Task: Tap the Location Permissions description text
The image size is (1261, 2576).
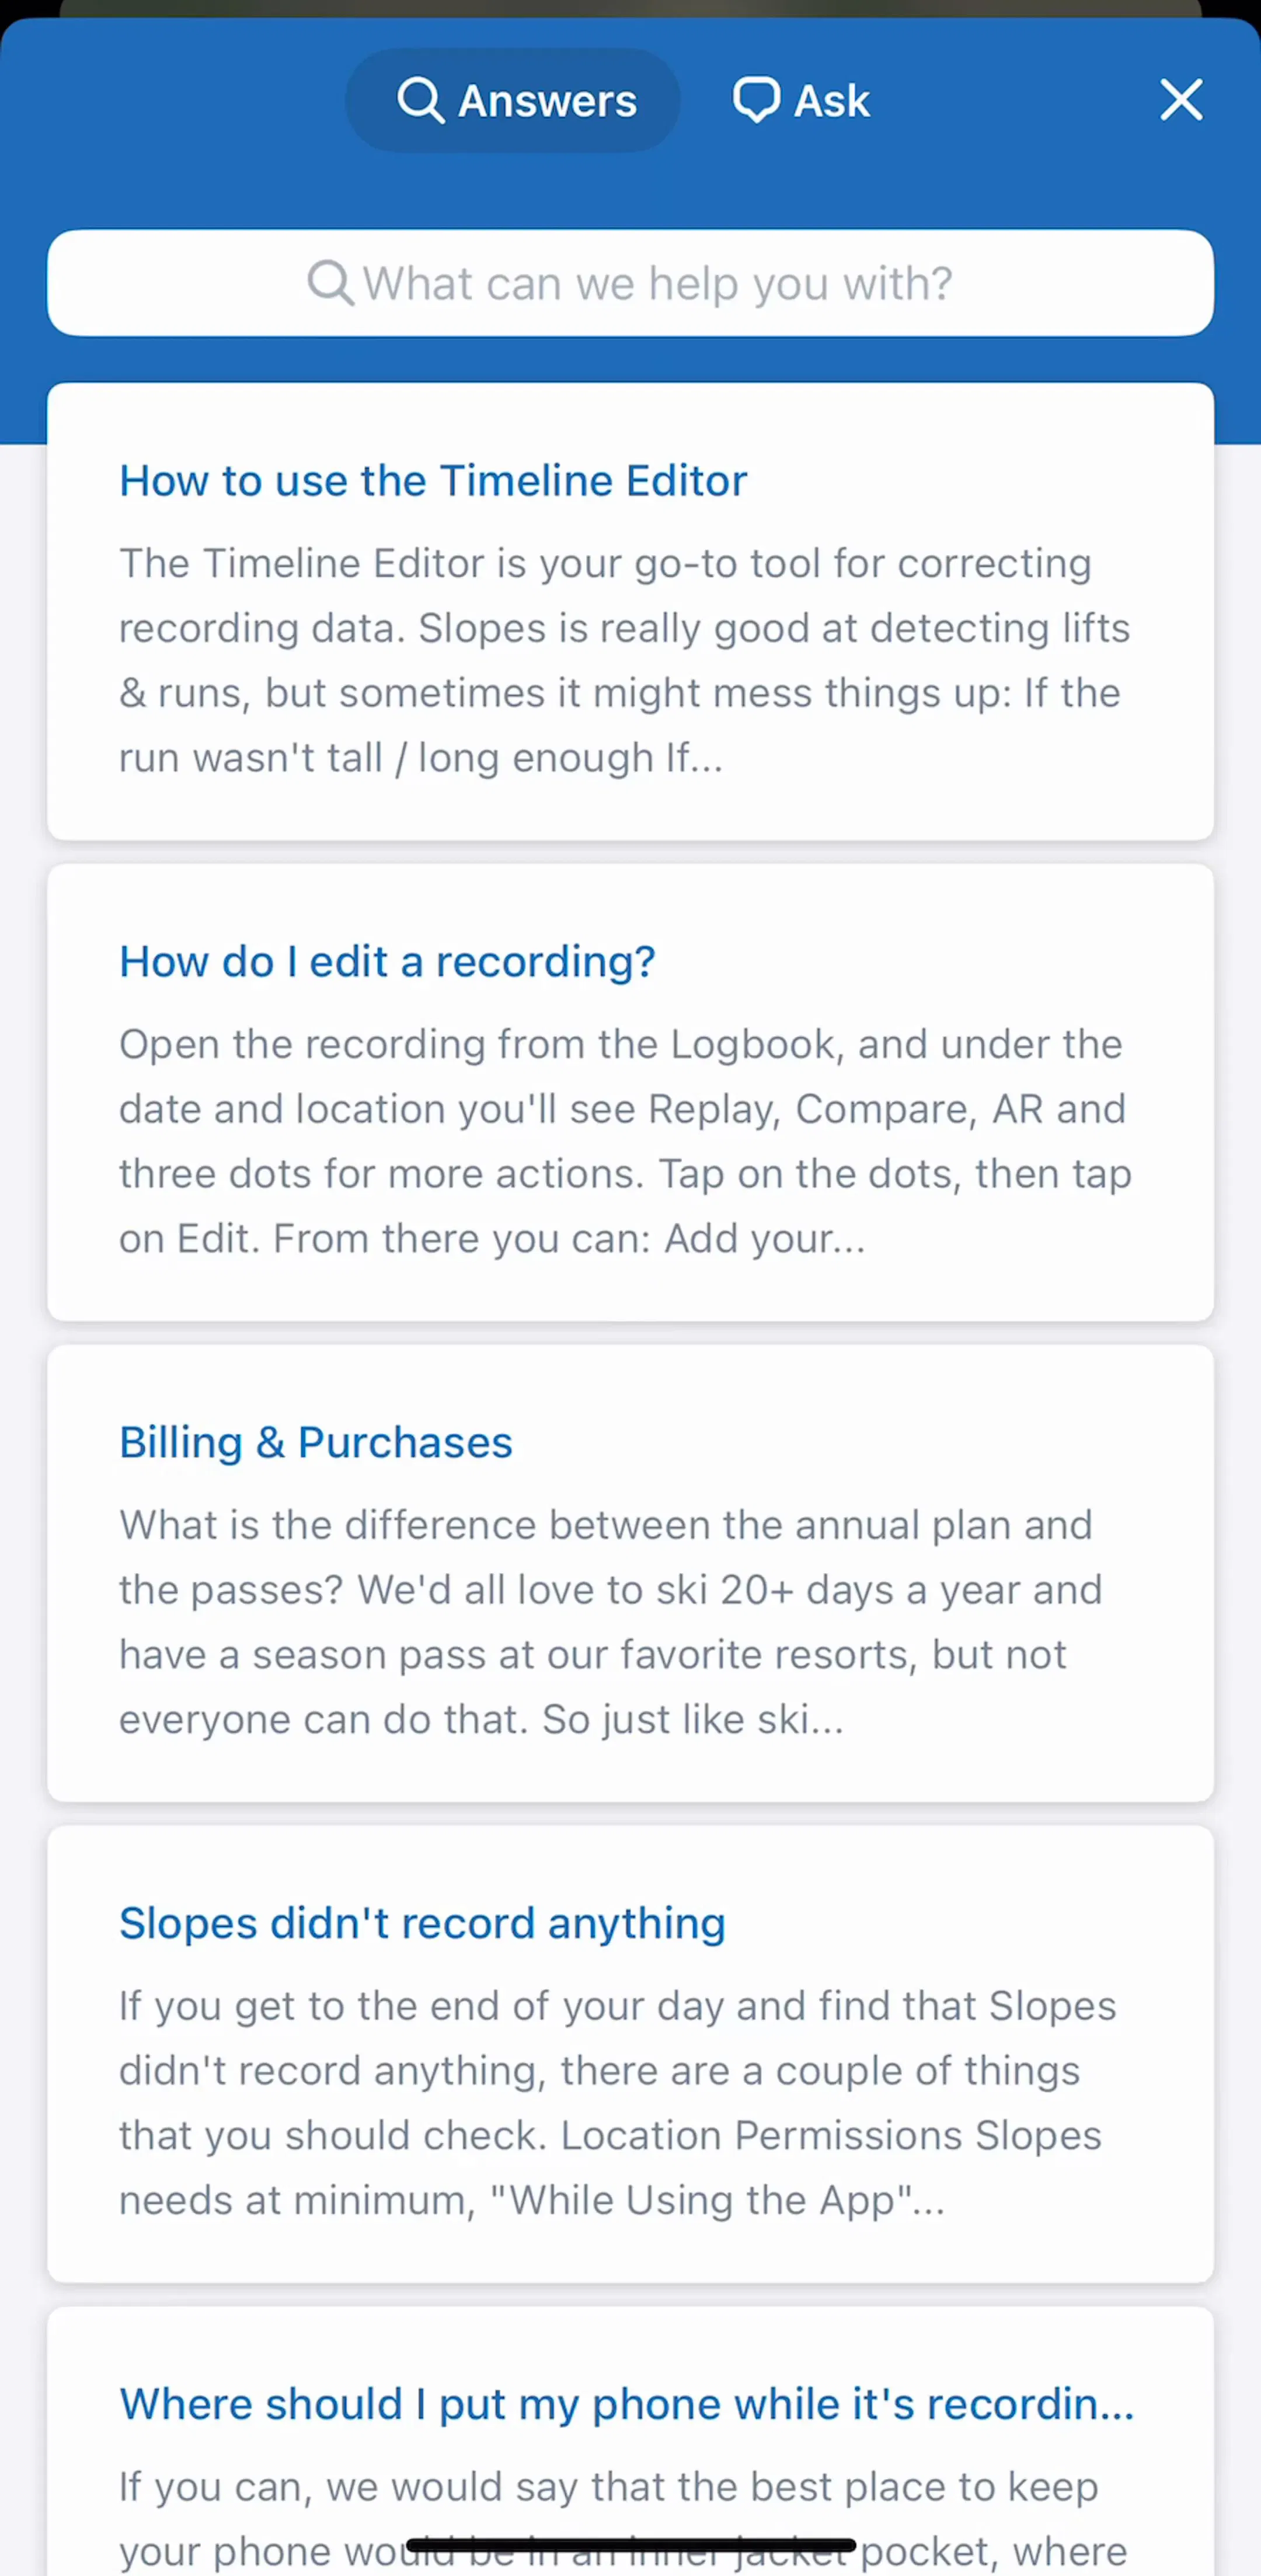Action: pos(617,2104)
